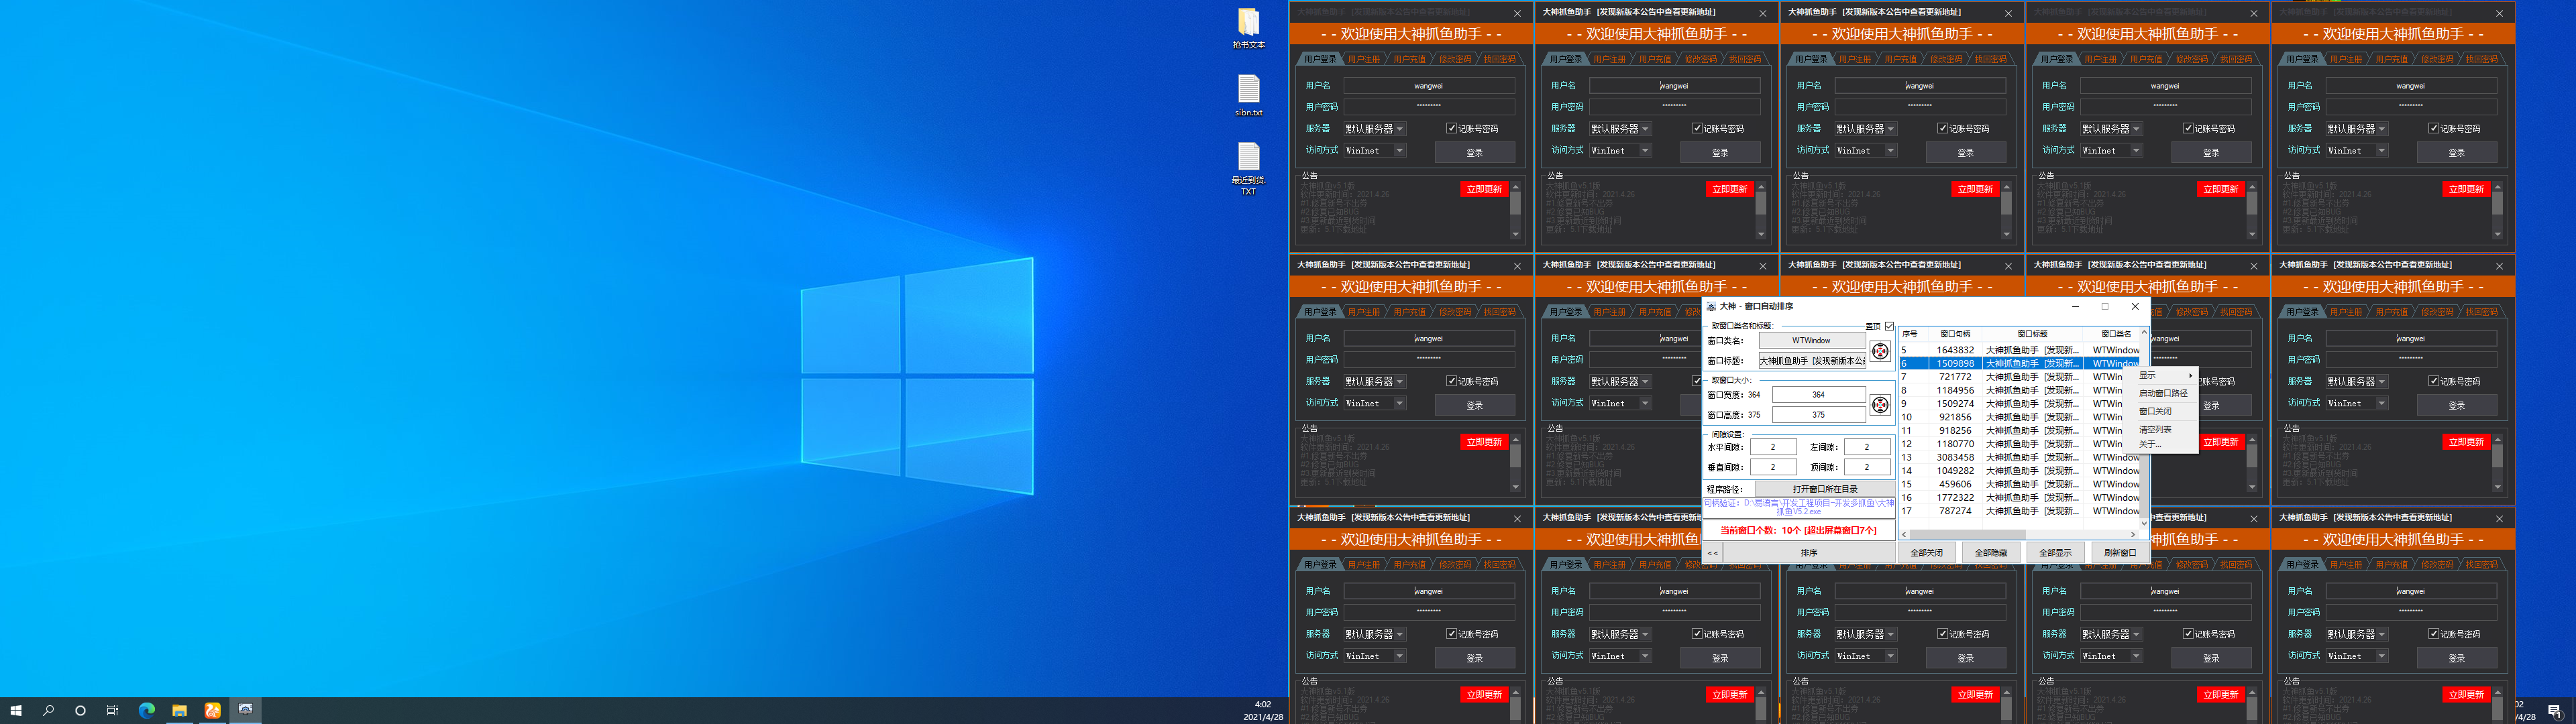Click the horizontal scrollbar thumb under the list
This screenshot has height=724, width=2576.
pos(1968,535)
